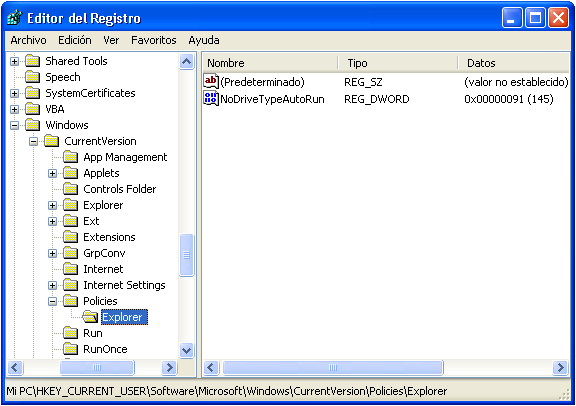Click the tree pane horizontal scrollbar thumb
The image size is (576, 406).
click(x=97, y=367)
